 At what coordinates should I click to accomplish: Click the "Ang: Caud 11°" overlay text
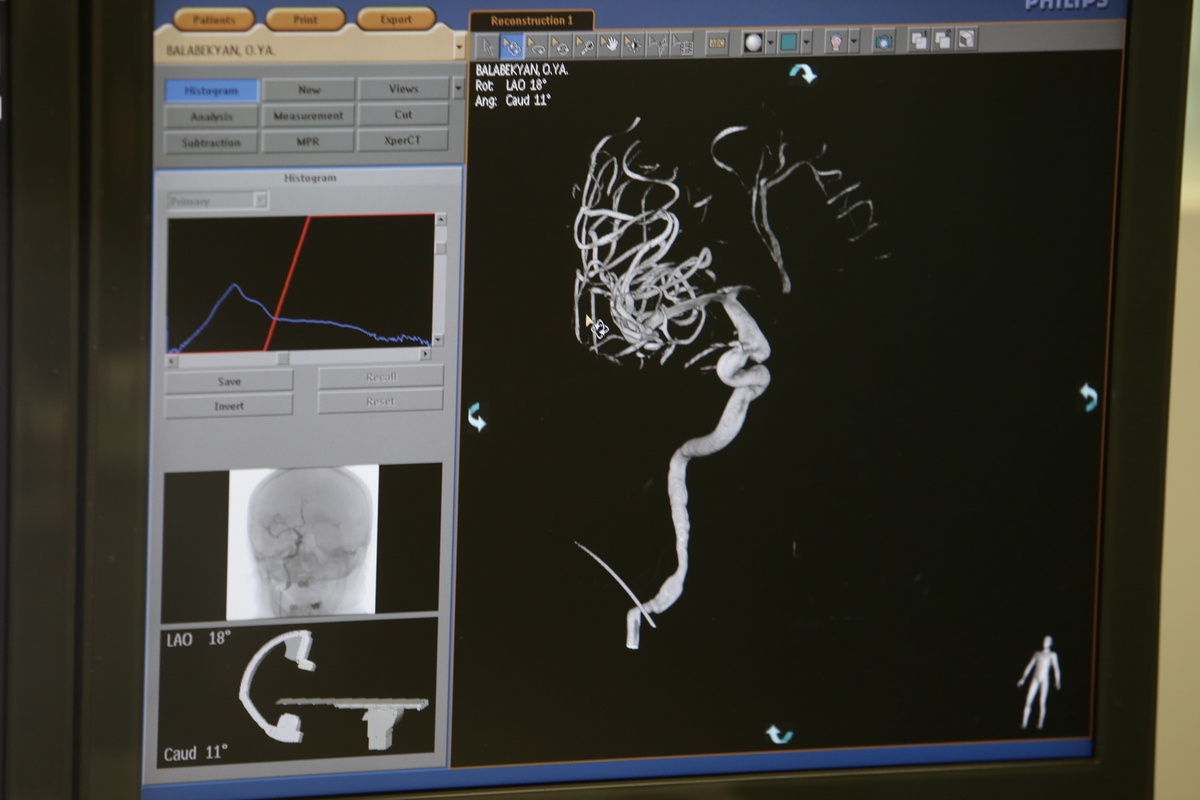(514, 100)
